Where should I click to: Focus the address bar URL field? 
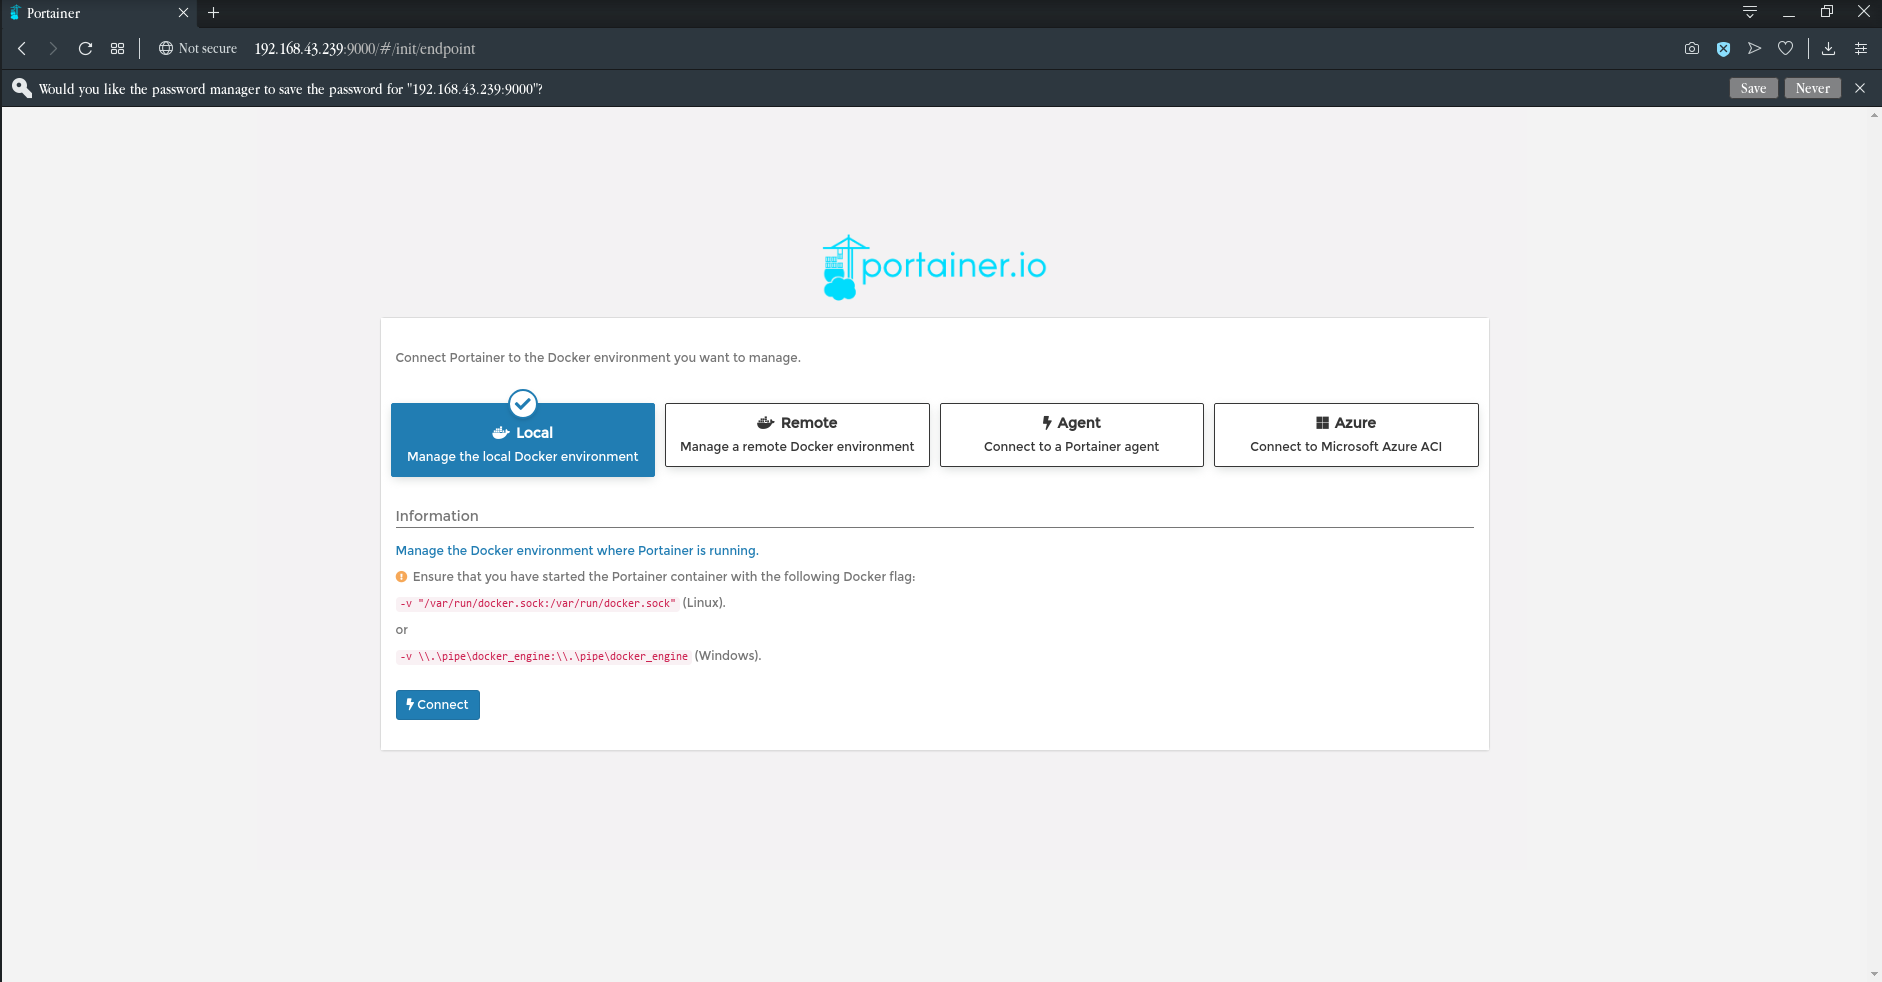pos(365,48)
